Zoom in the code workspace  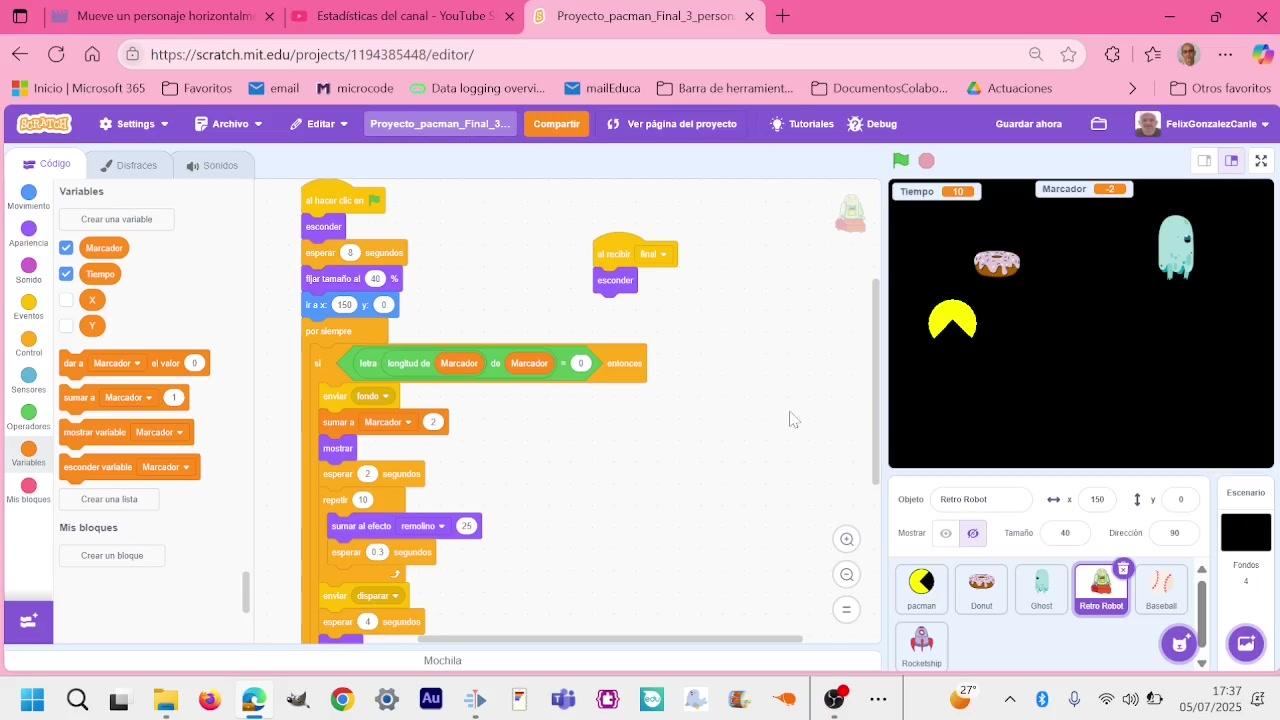(x=847, y=539)
